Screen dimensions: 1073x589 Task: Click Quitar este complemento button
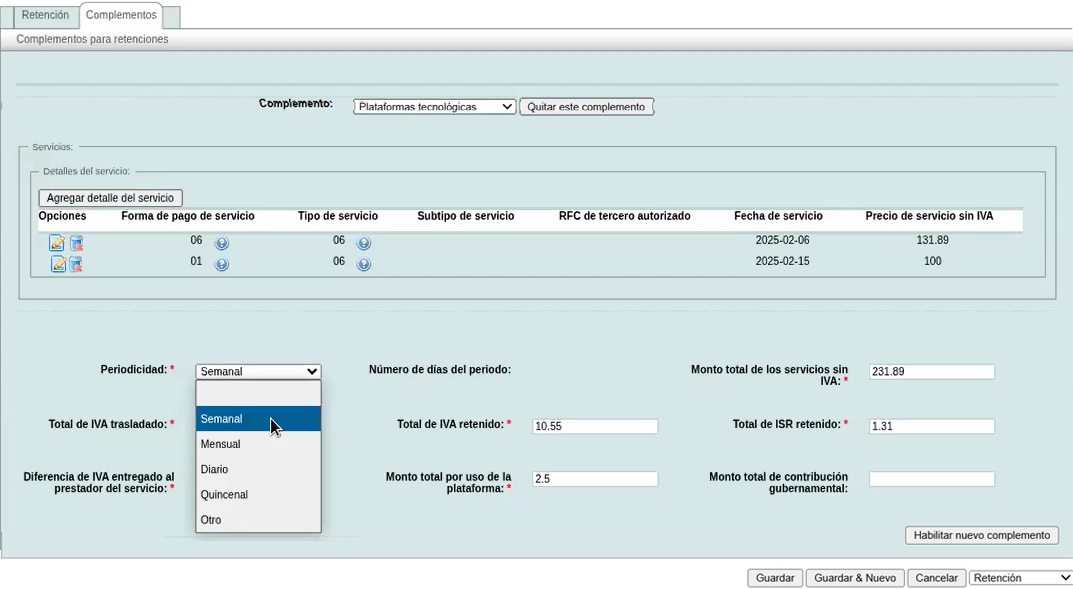coord(586,107)
